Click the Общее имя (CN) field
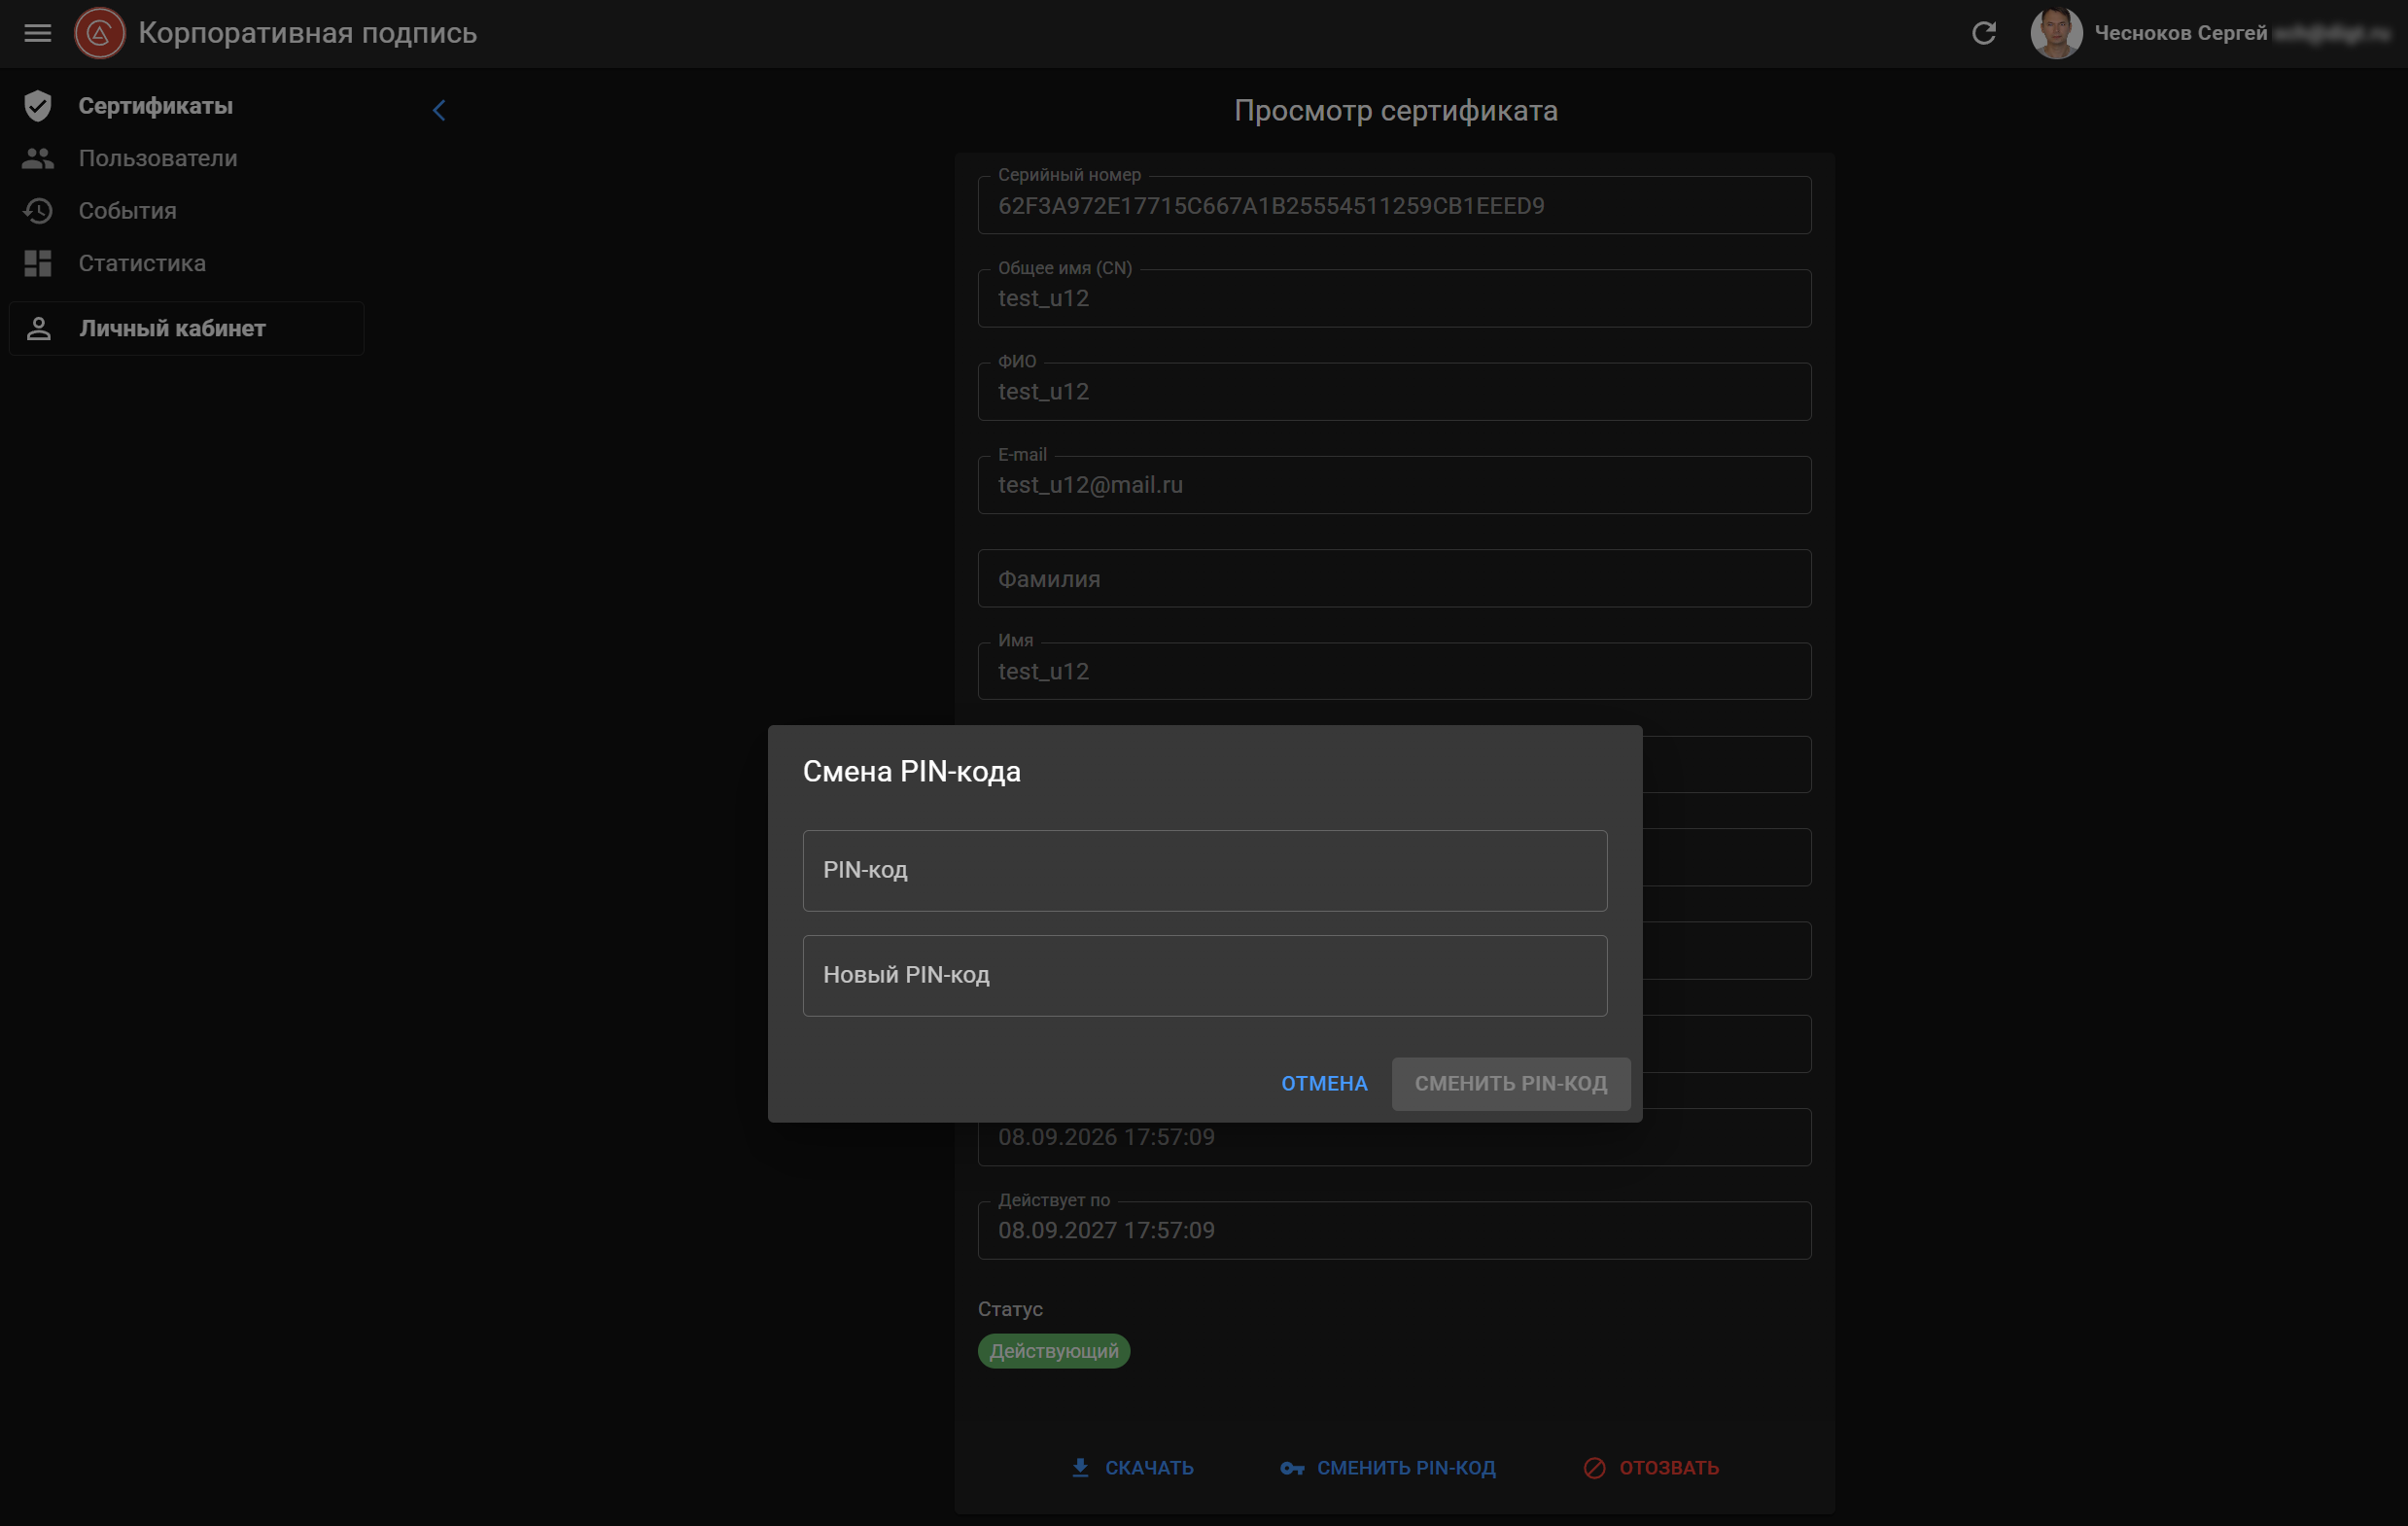 click(1394, 298)
